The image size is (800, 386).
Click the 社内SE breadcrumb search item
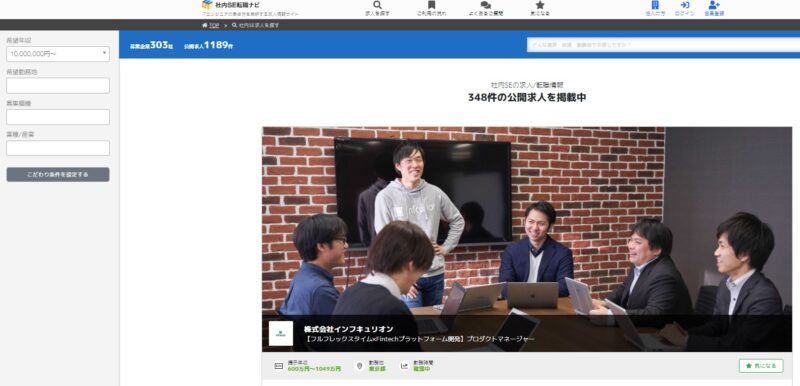[x=256, y=25]
